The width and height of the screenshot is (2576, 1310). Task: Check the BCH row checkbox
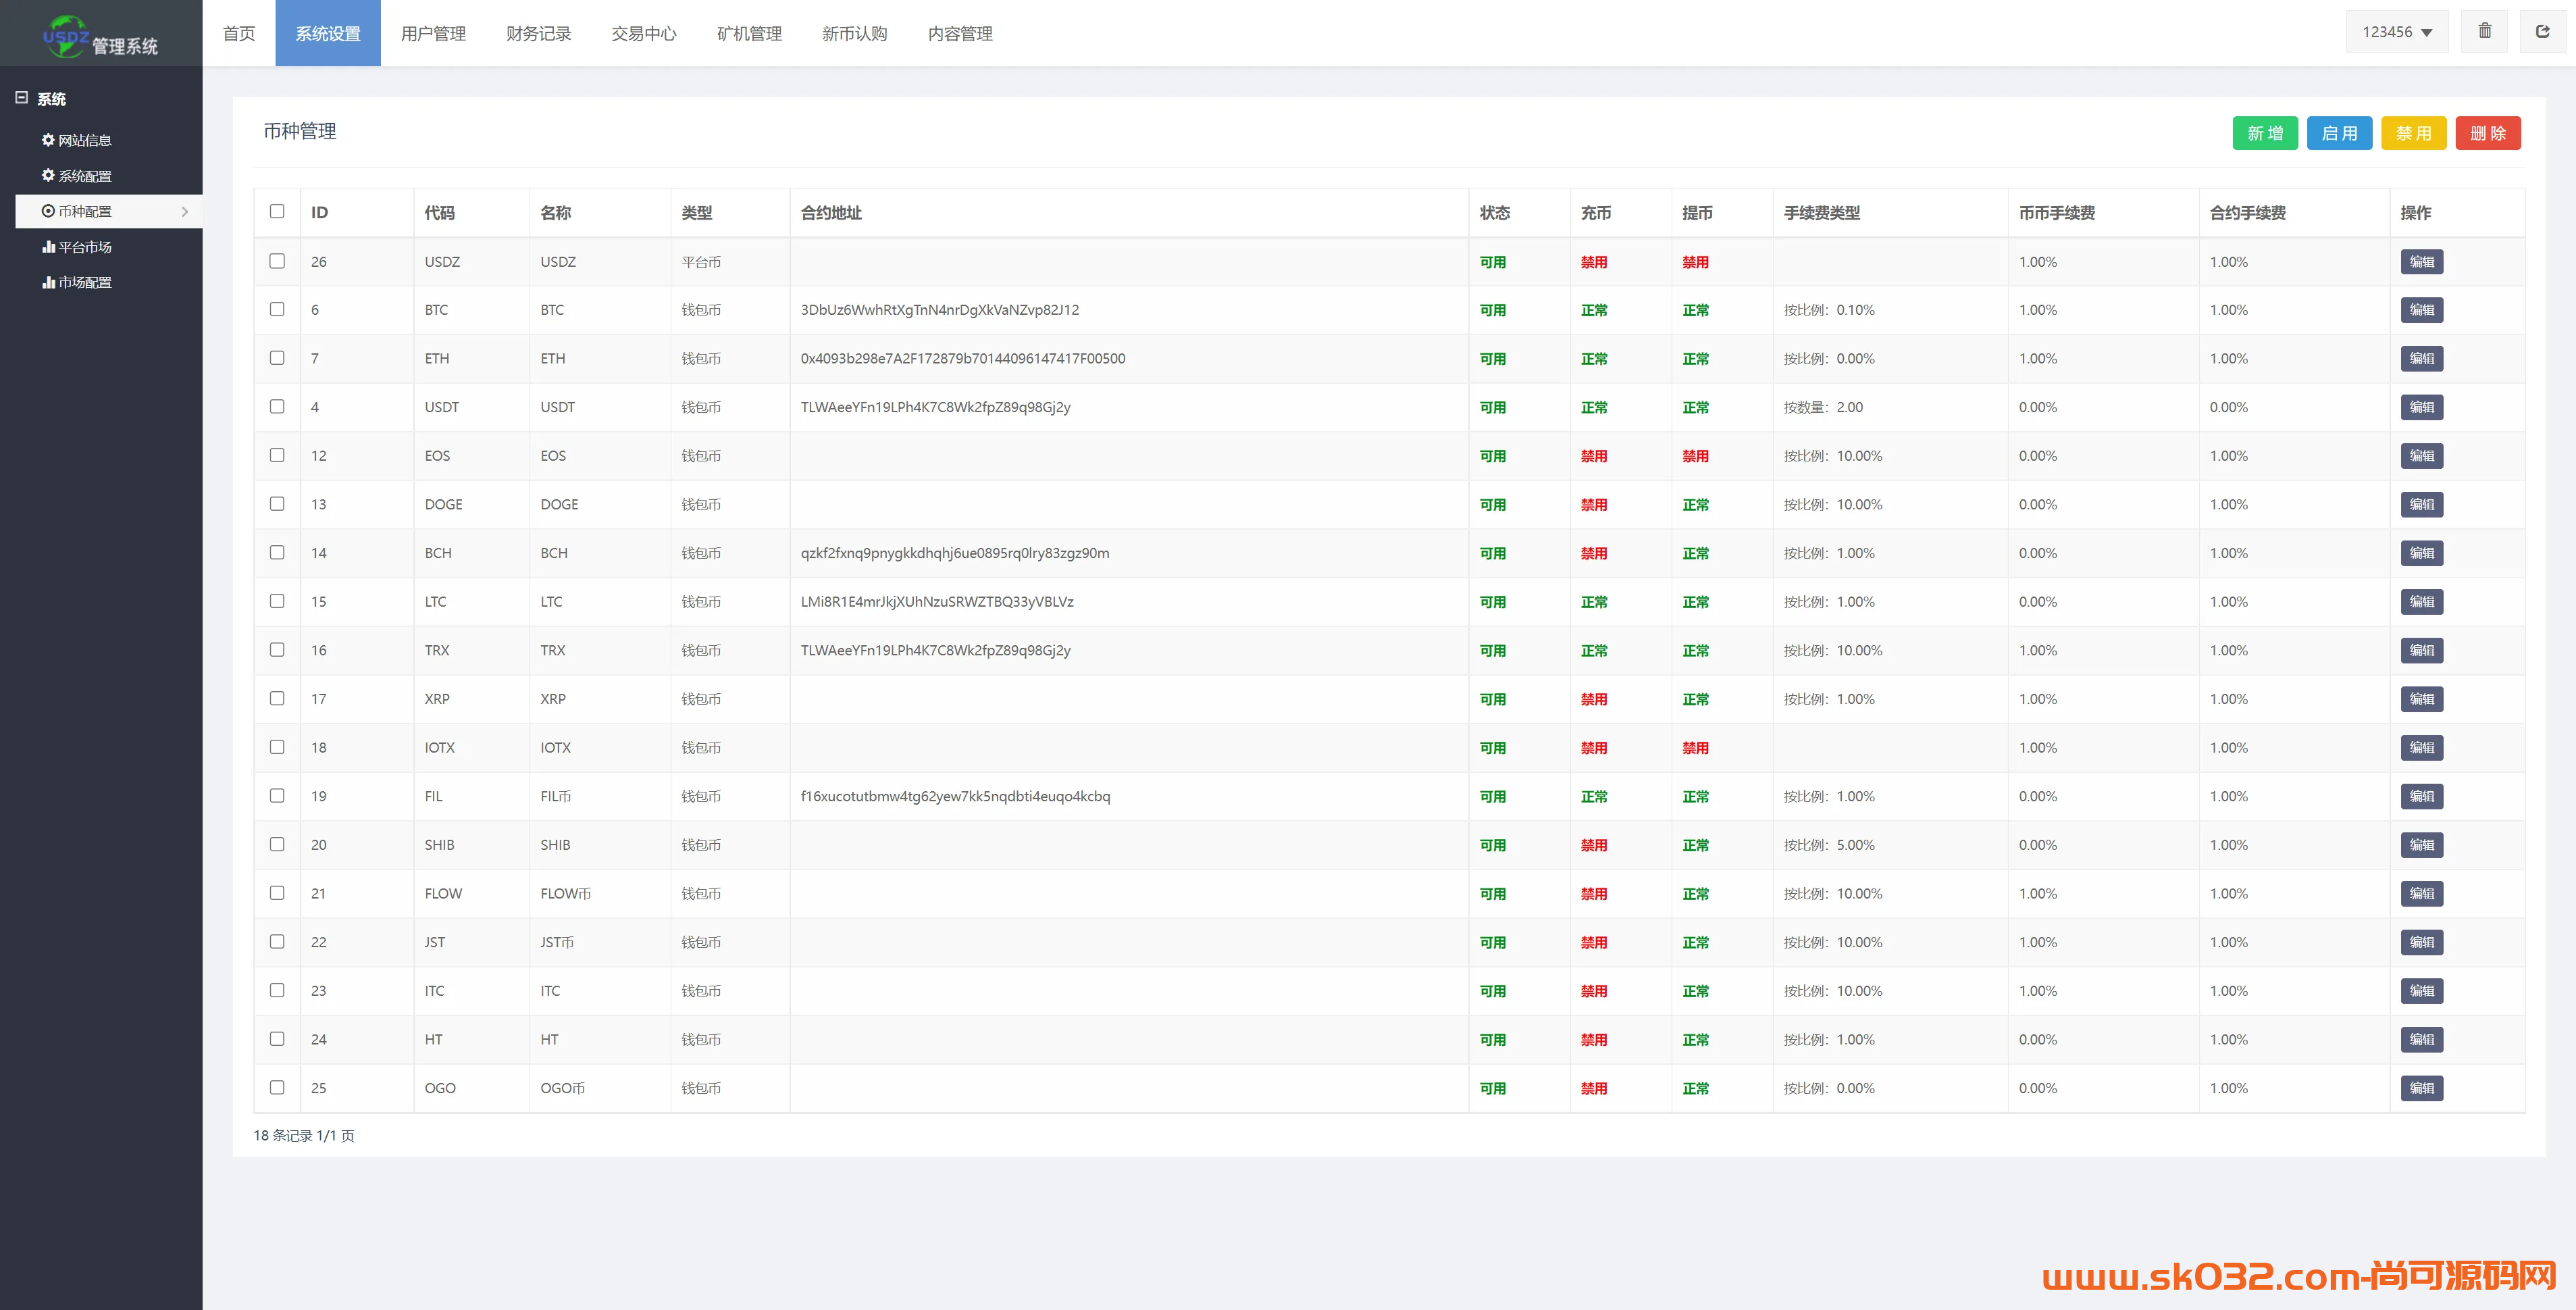277,552
